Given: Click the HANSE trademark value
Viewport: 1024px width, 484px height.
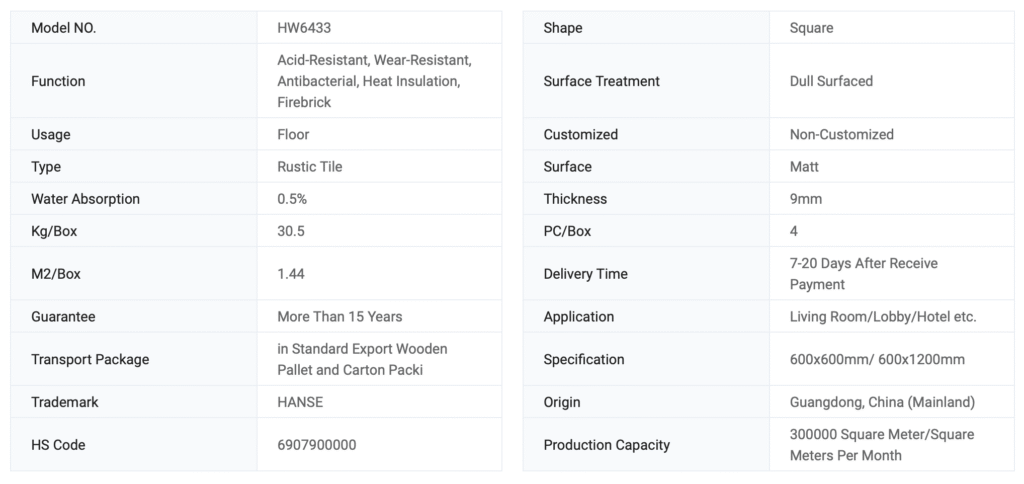Looking at the screenshot, I should 300,402.
